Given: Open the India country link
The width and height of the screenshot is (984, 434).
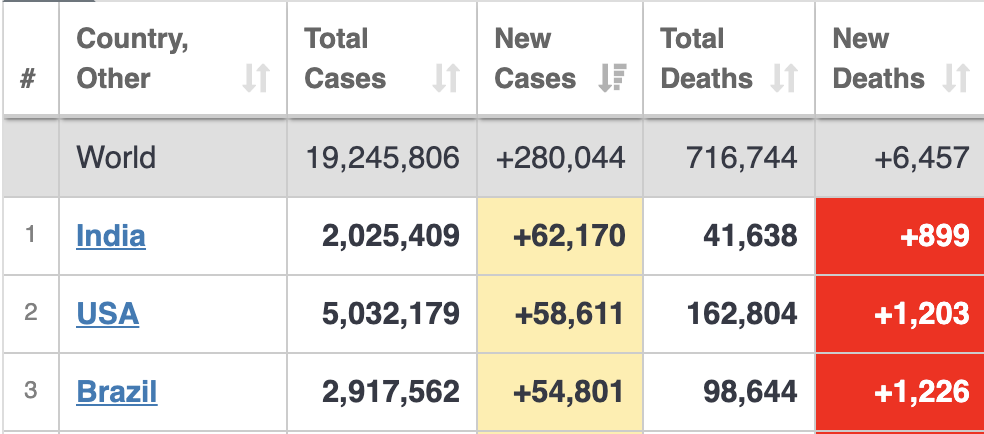Looking at the screenshot, I should [x=111, y=236].
